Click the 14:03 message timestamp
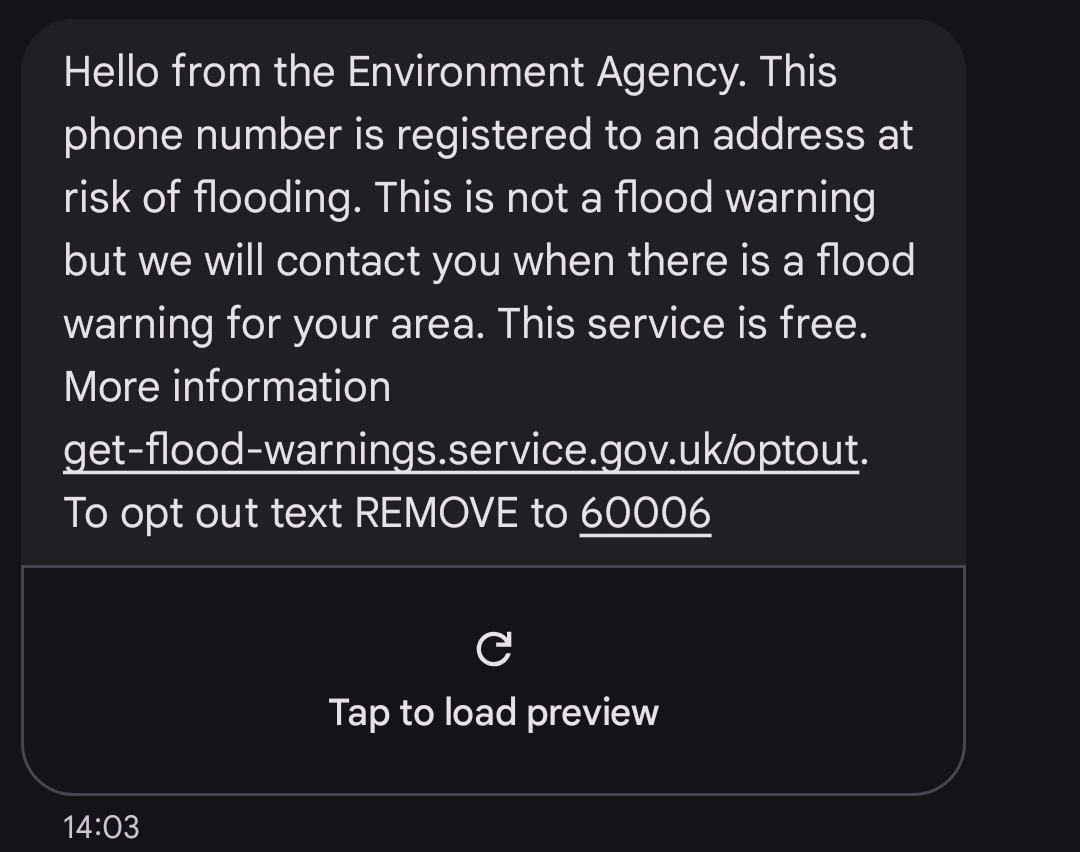1080x852 pixels. click(x=101, y=827)
